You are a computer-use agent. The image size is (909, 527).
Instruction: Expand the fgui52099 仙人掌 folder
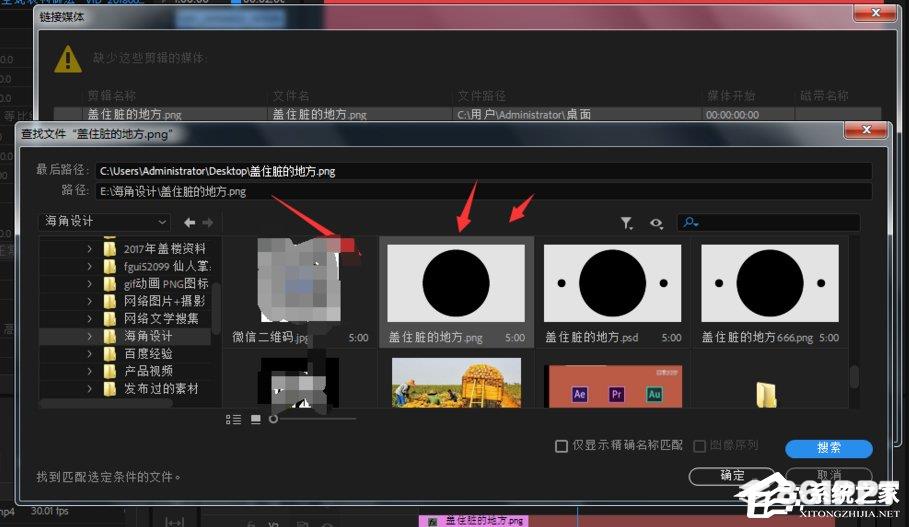click(x=89, y=266)
